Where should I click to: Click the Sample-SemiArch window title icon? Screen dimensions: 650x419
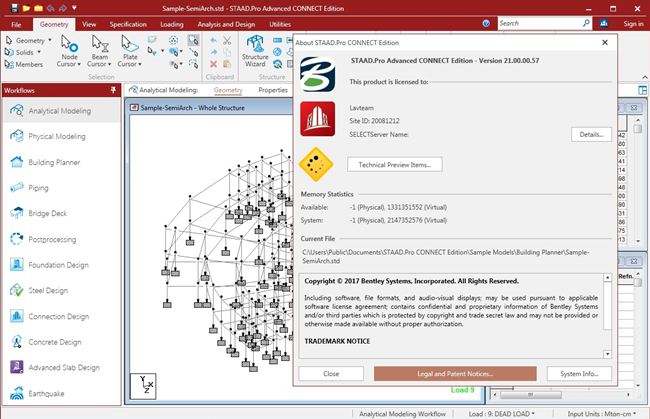[x=134, y=107]
